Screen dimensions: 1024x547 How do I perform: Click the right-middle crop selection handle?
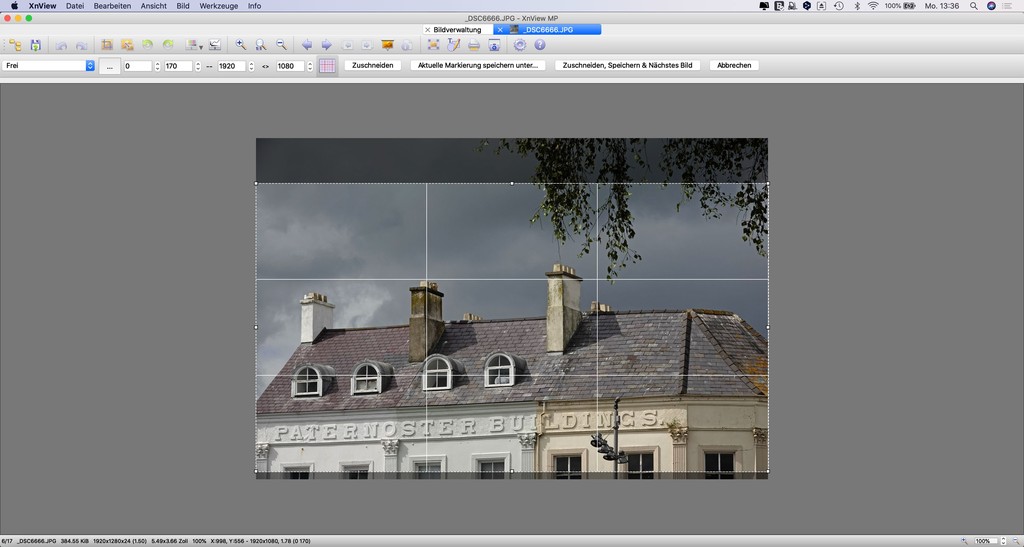(768, 327)
